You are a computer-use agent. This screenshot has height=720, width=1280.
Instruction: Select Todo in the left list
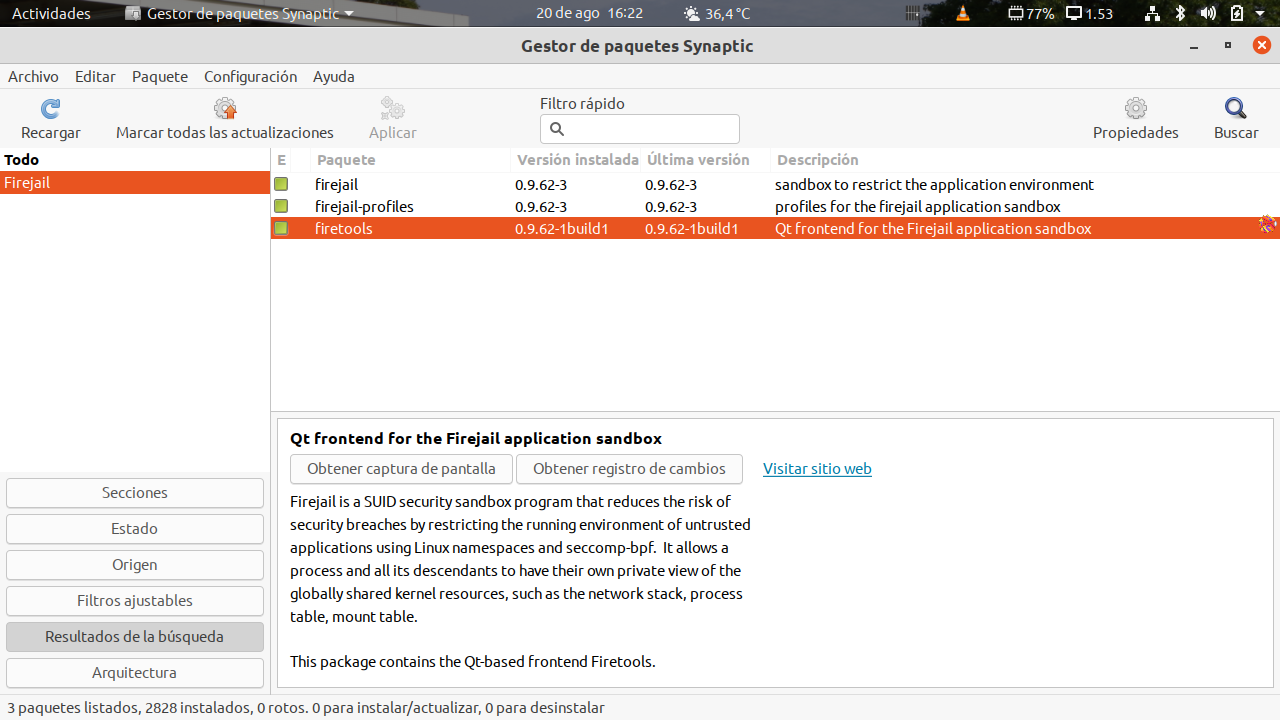[135, 160]
